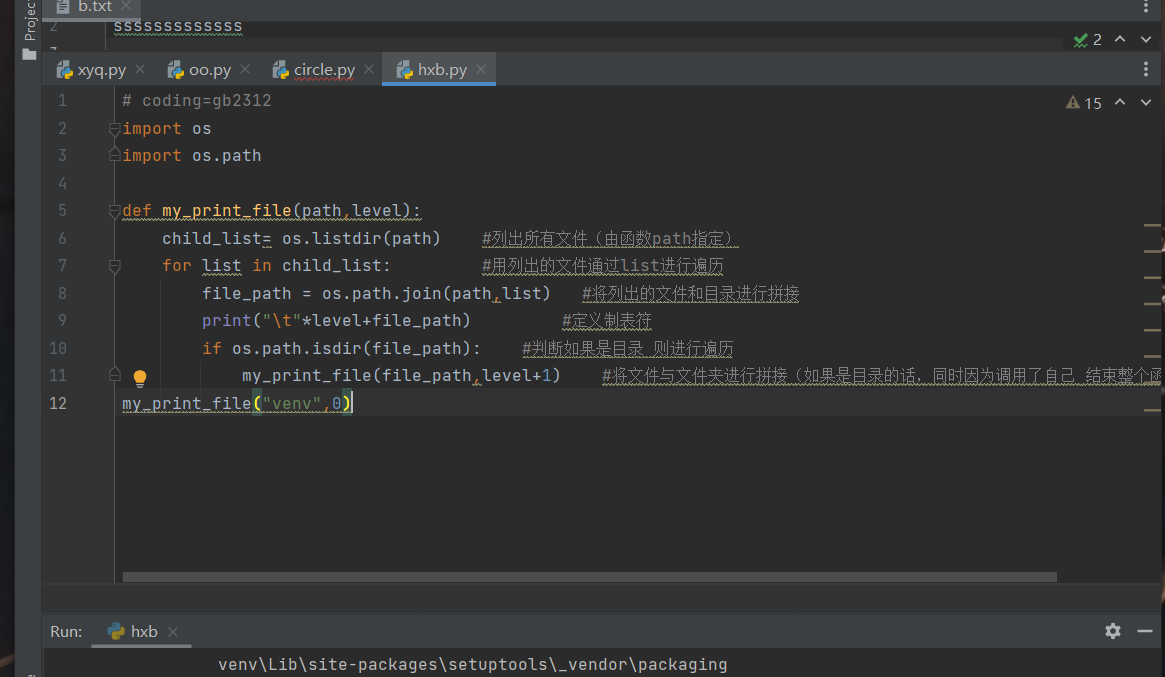
Task: Click the recursive my_print_file call on line 11
Action: coord(401,376)
